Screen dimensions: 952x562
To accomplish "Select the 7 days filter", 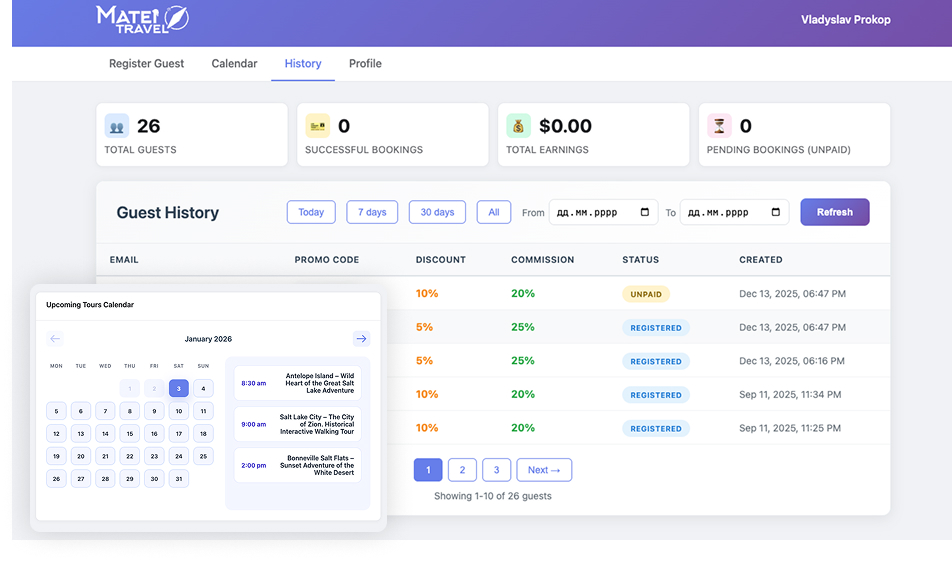I will tap(372, 212).
